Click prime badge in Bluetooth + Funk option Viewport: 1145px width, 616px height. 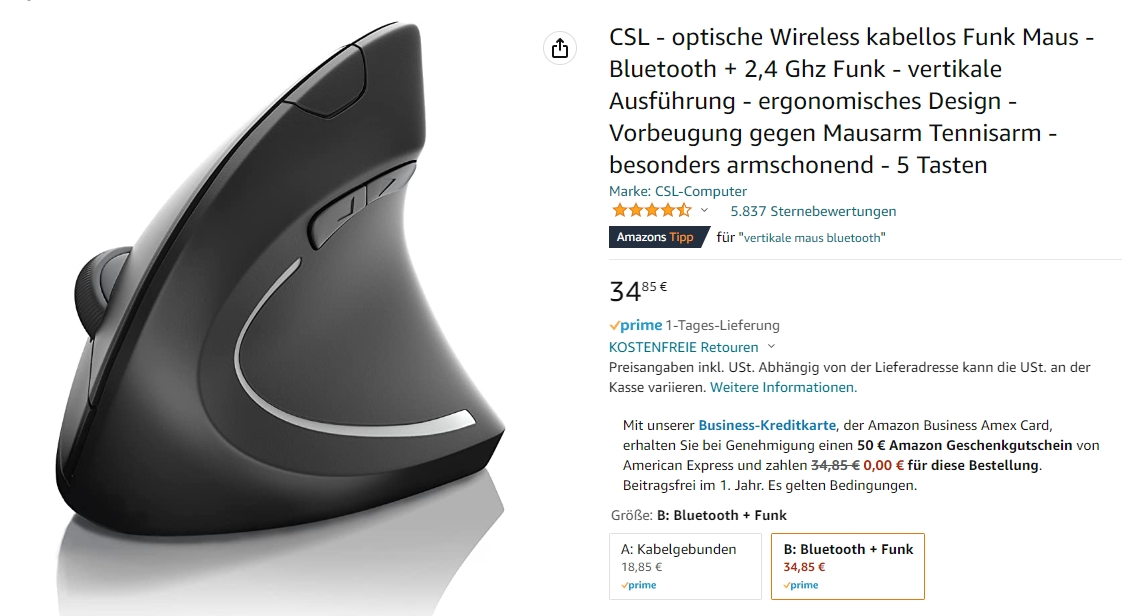[x=801, y=585]
